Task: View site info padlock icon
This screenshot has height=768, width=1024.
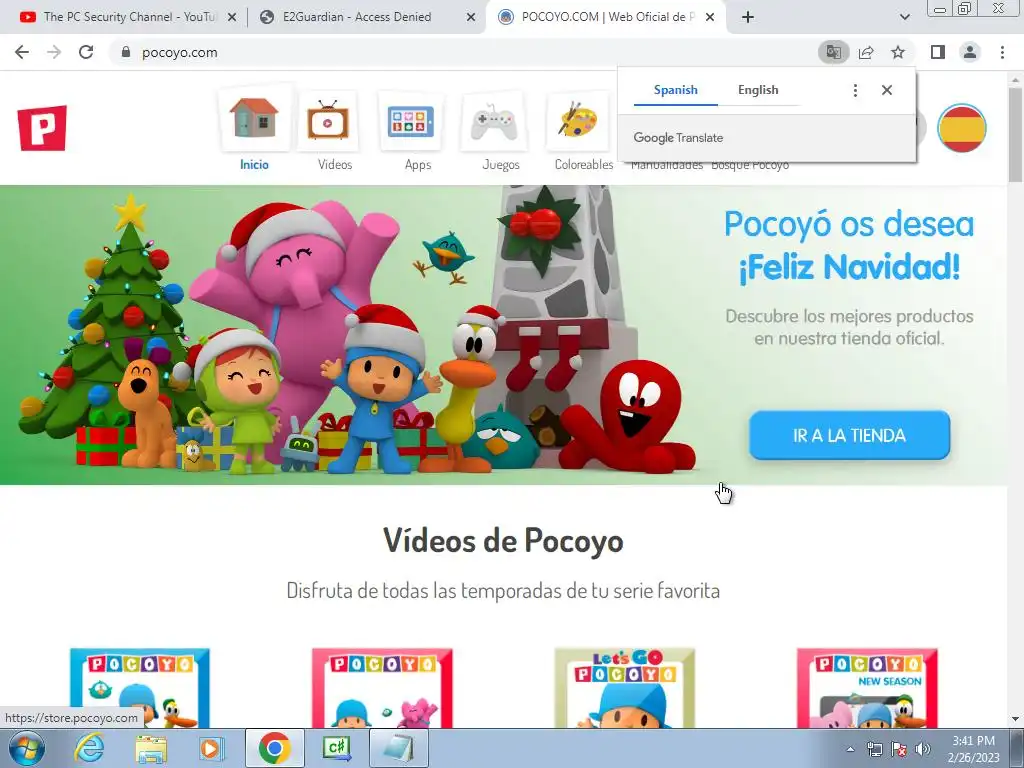Action: pyautogui.click(x=126, y=52)
